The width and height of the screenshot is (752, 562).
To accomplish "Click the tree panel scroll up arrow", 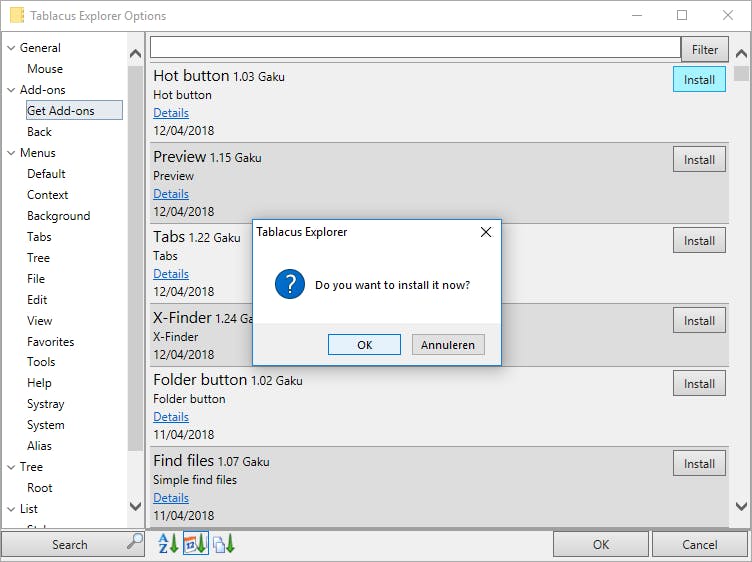I will [136, 54].
